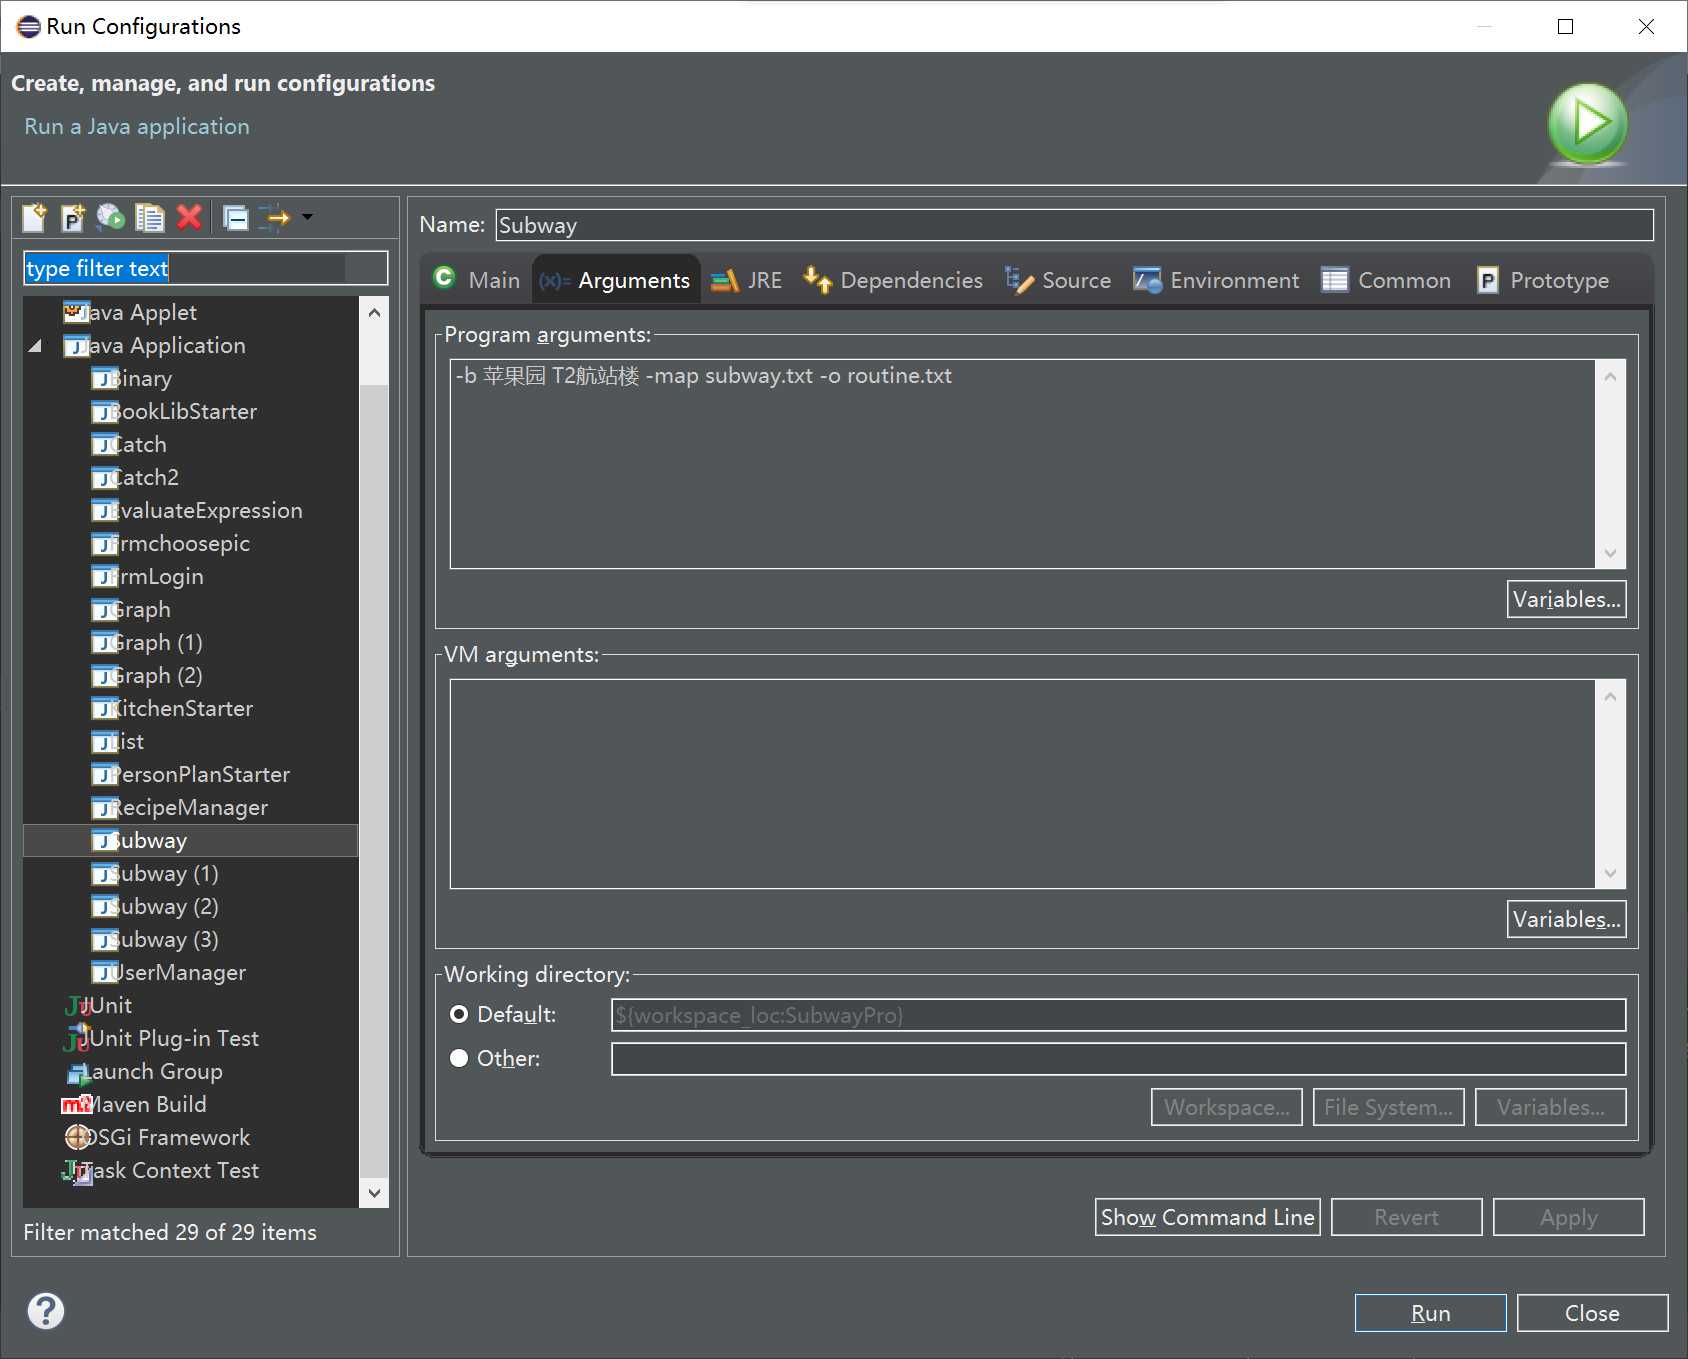Select the KitchenStarter configuration

(173, 709)
